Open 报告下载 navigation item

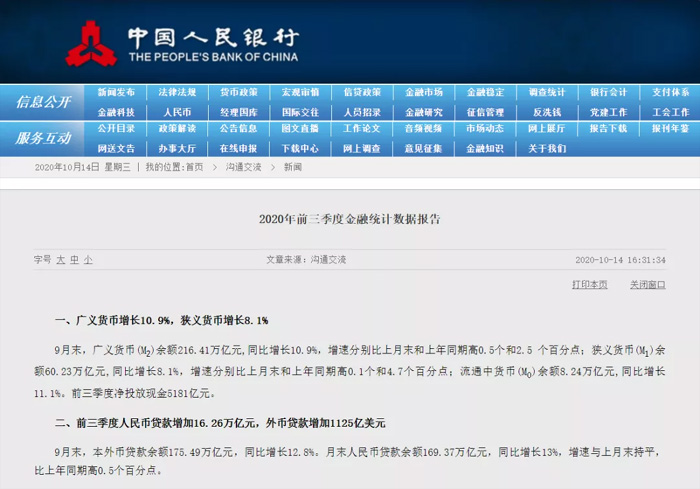(608, 129)
